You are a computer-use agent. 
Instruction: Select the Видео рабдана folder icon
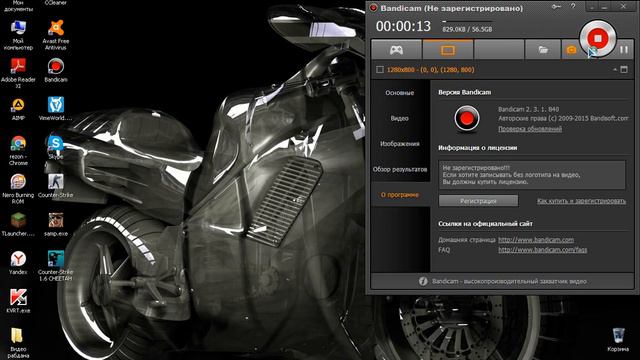(18, 343)
